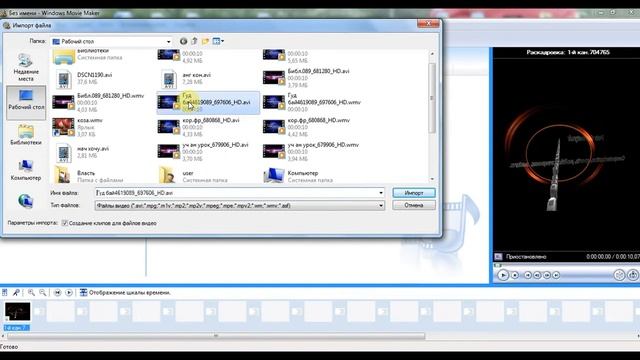The height and width of the screenshot is (360, 640).
Task: Select the коза.wmv shortcut
Action: point(78,127)
